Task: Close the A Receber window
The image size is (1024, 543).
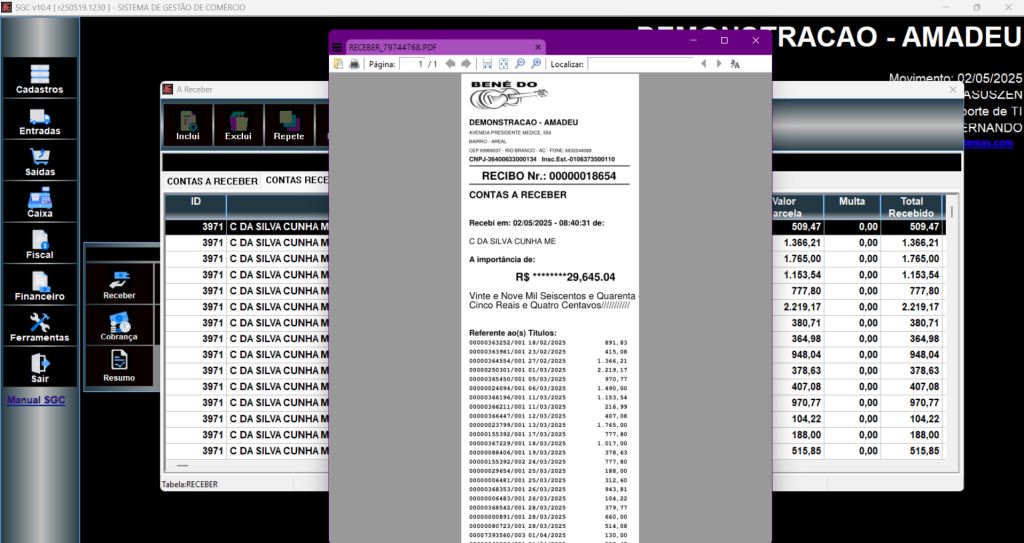Action: (x=952, y=89)
